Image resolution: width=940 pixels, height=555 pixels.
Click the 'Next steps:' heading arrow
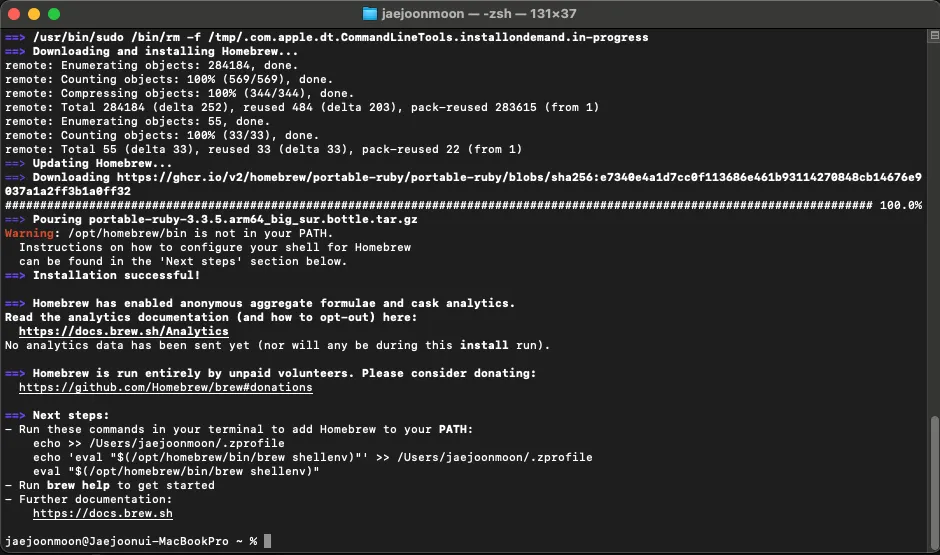click(x=15, y=415)
